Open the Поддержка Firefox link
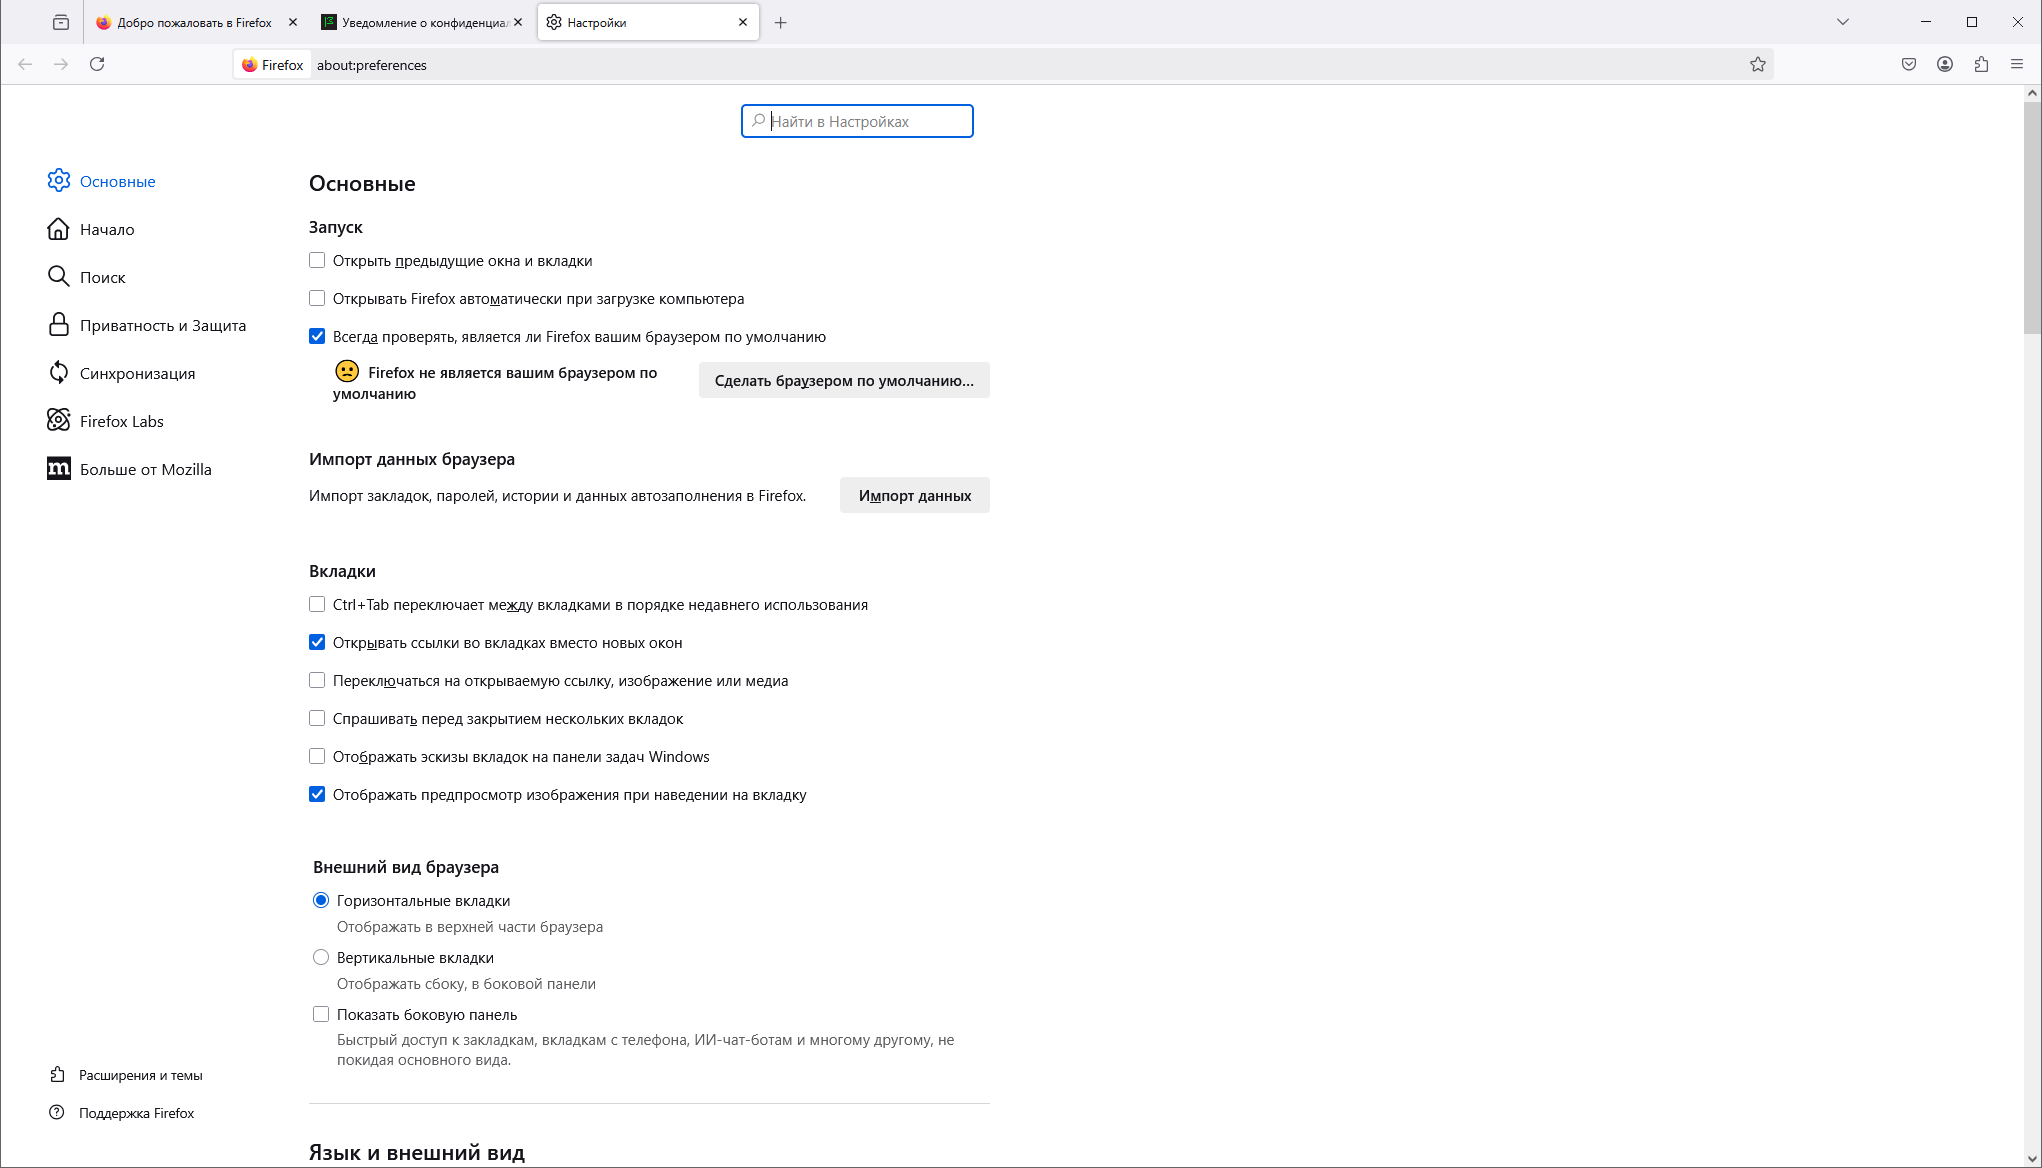The height and width of the screenshot is (1168, 2042). (x=122, y=1113)
